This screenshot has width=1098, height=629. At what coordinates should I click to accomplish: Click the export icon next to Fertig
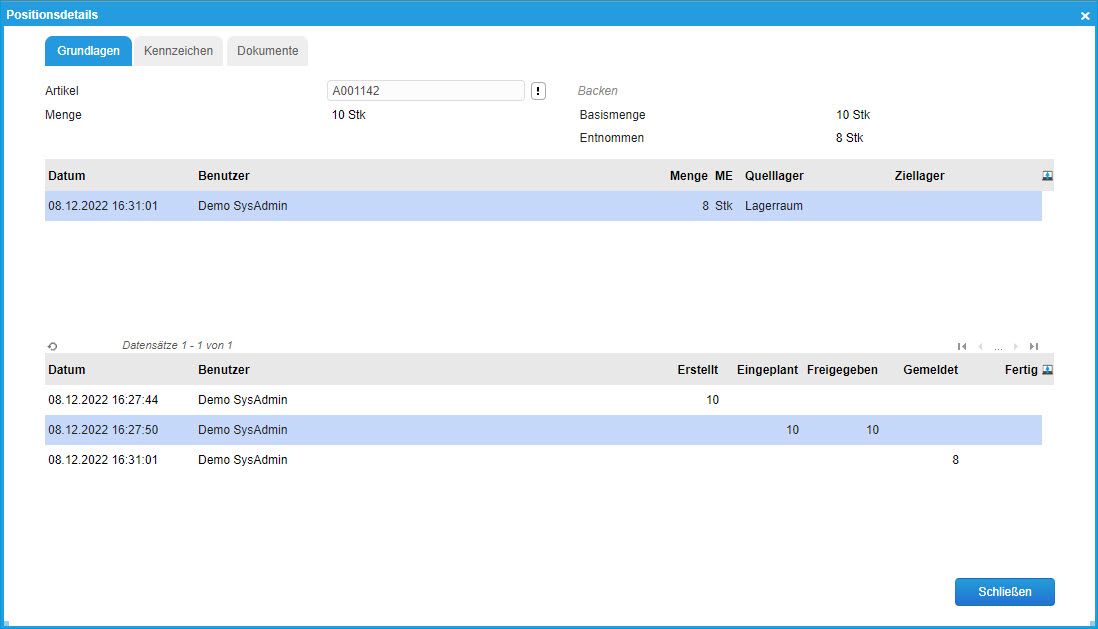click(x=1047, y=369)
